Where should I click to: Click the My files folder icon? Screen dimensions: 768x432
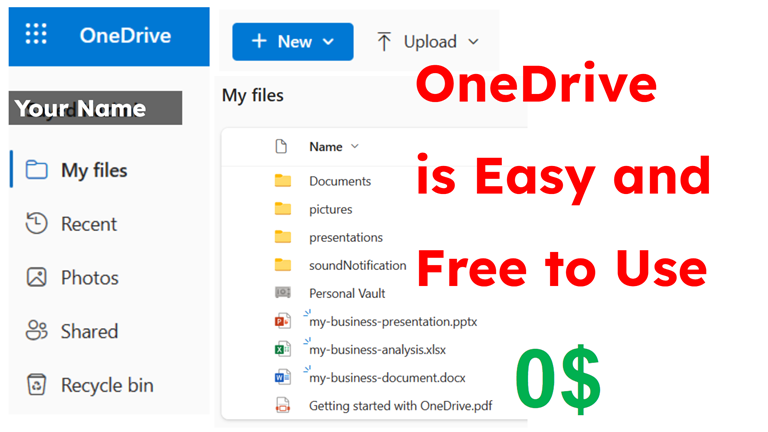pos(36,170)
